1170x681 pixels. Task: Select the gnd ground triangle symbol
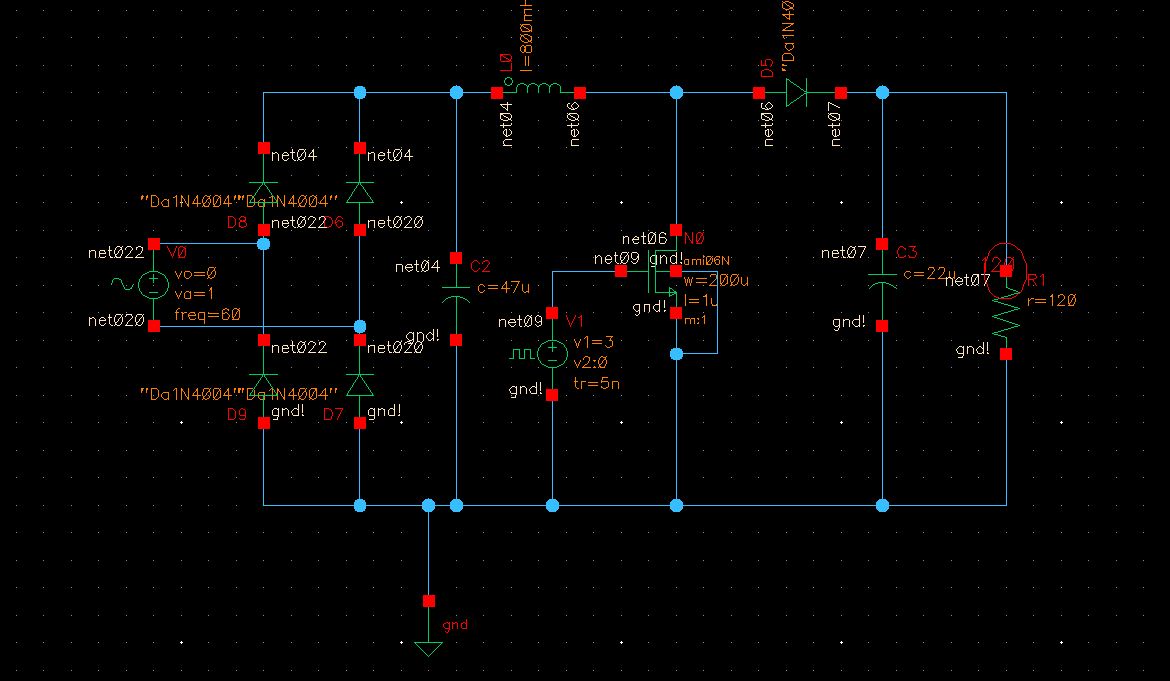point(428,648)
